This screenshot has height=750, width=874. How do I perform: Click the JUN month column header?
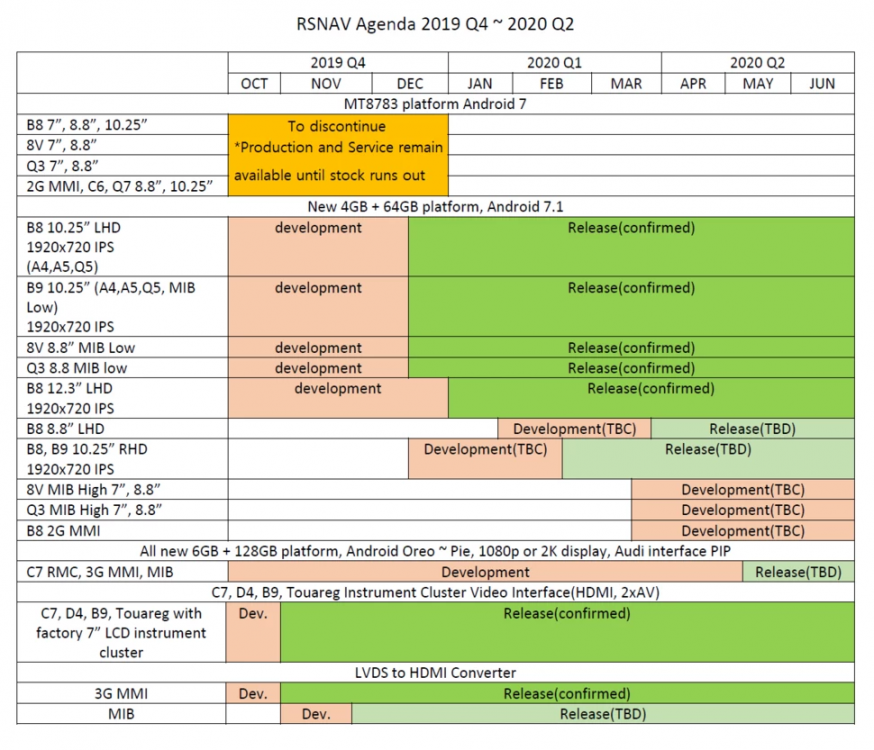[x=822, y=84]
